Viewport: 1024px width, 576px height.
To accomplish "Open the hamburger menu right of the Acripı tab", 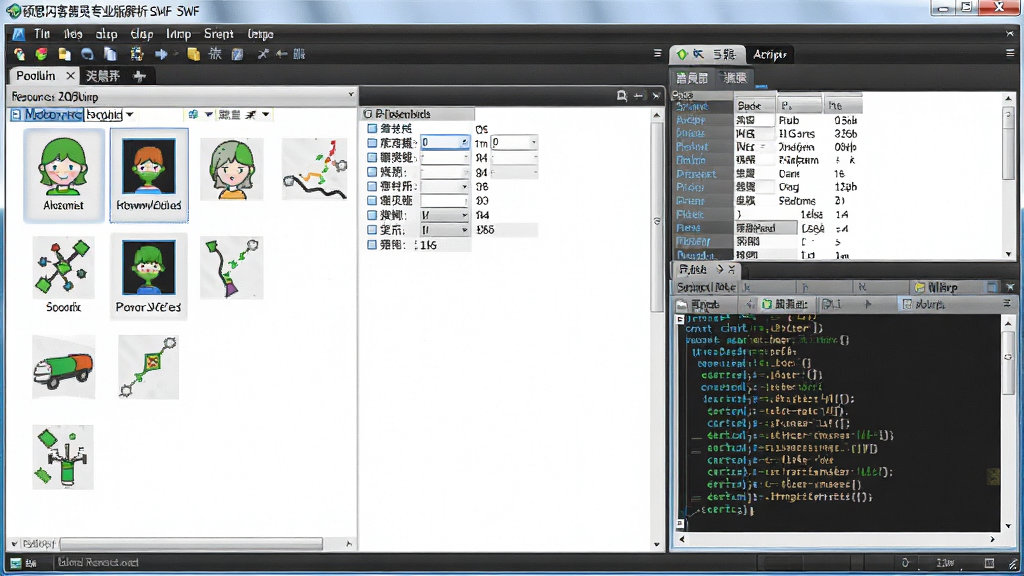I will click(x=1010, y=54).
